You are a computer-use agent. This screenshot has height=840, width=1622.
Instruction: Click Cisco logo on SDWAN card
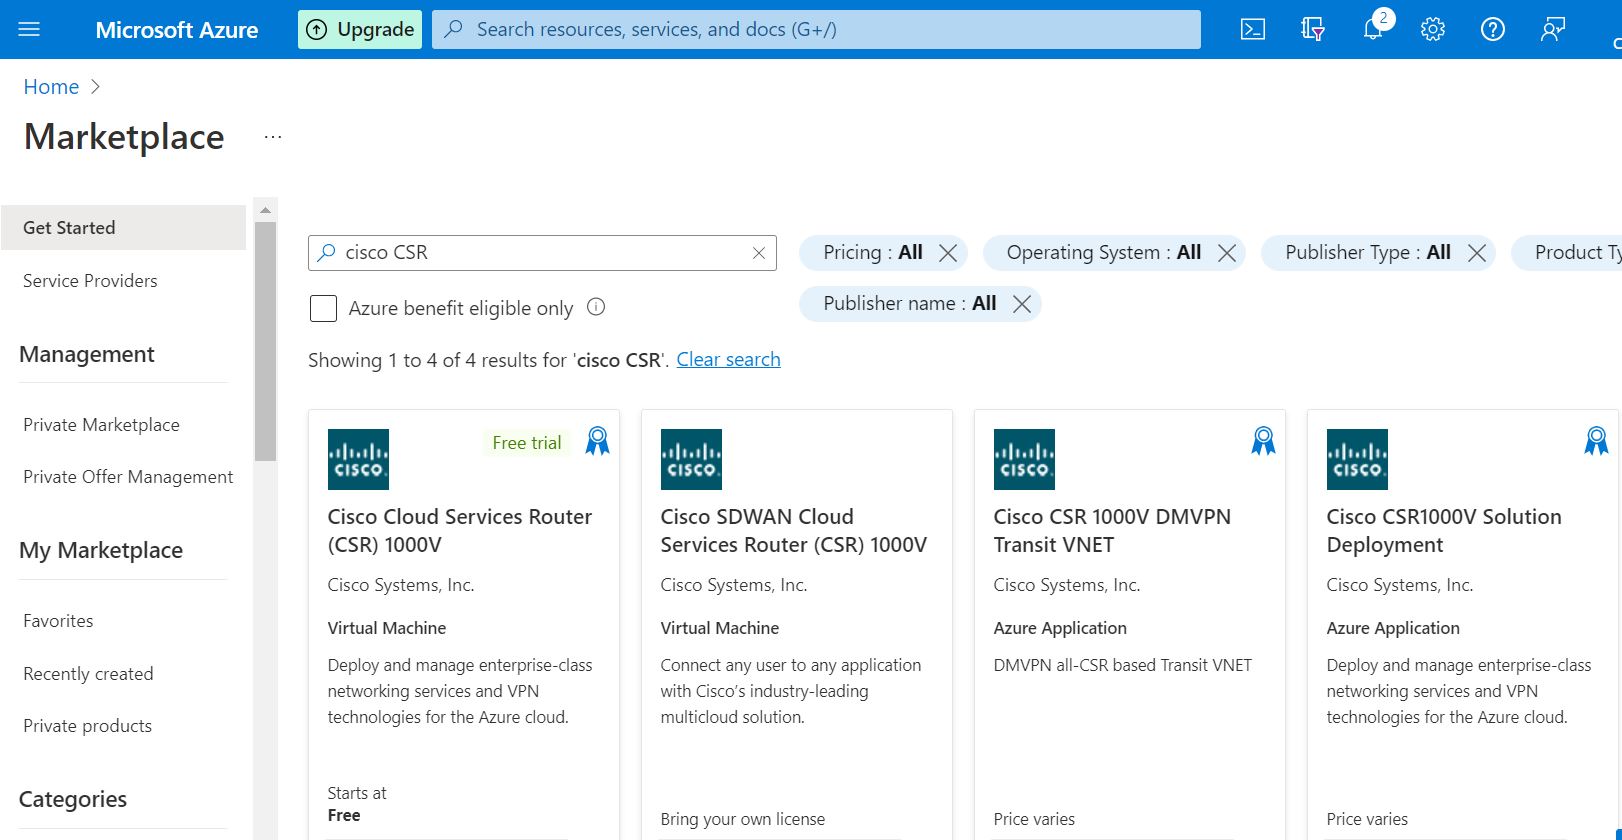tap(691, 459)
